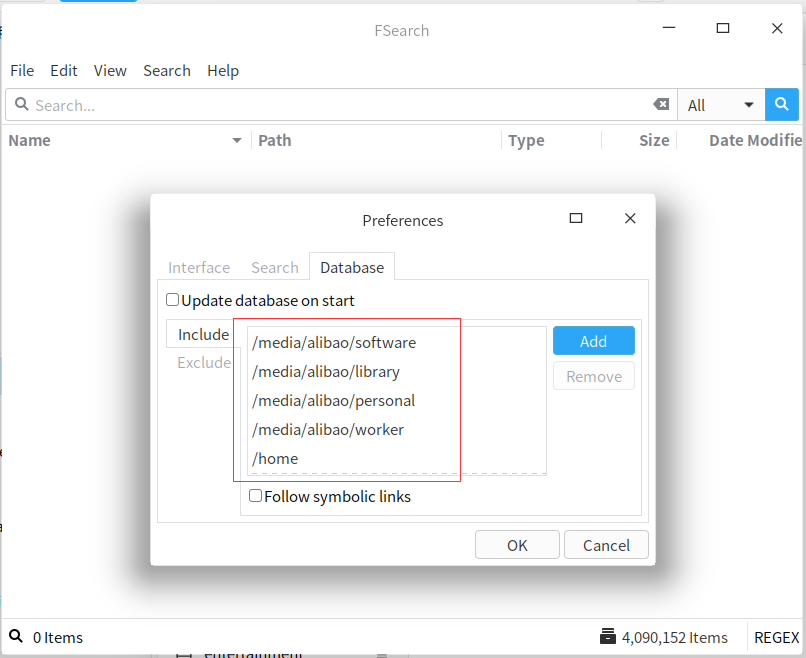Open the Edit menu

click(64, 70)
